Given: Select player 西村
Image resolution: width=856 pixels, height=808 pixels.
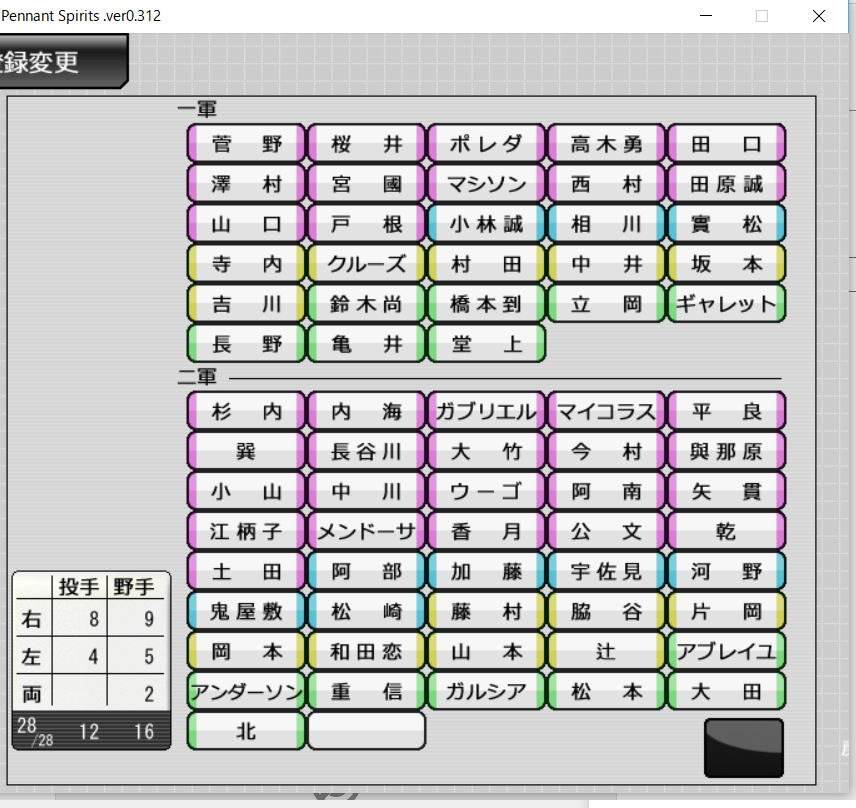Looking at the screenshot, I should [x=607, y=184].
